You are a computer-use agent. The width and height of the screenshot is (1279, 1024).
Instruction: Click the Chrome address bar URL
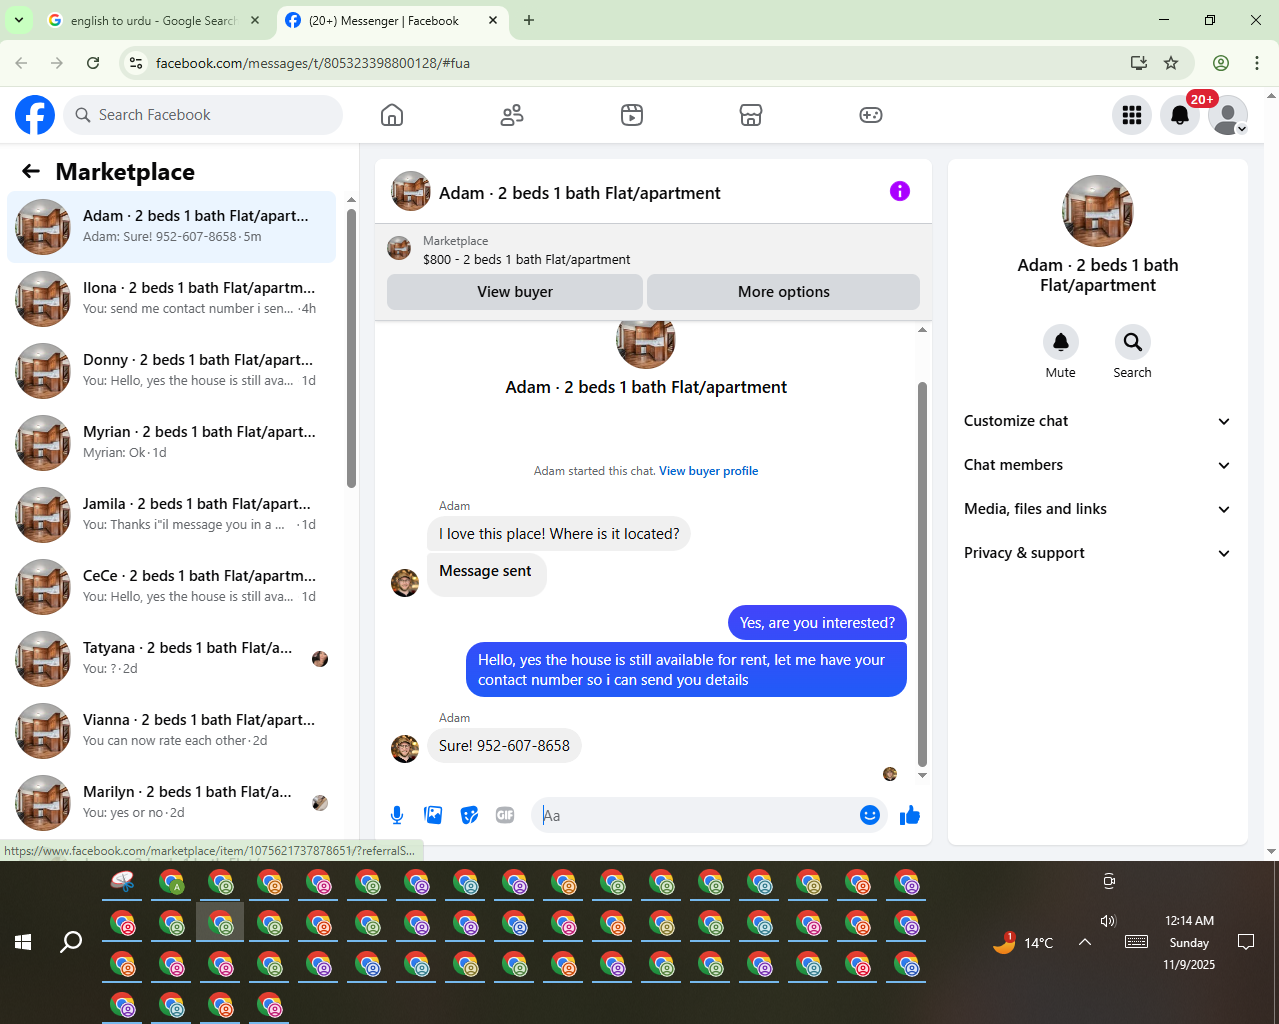click(x=313, y=63)
